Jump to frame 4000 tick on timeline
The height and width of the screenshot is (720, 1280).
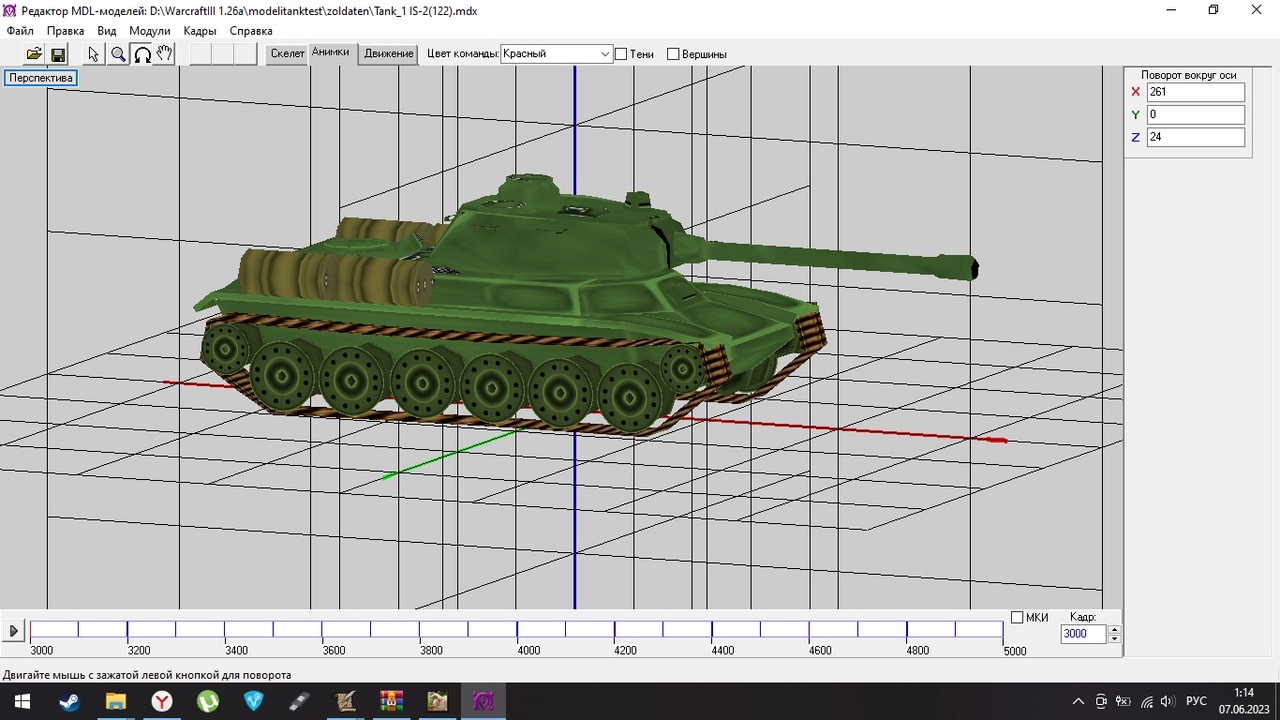[517, 630]
